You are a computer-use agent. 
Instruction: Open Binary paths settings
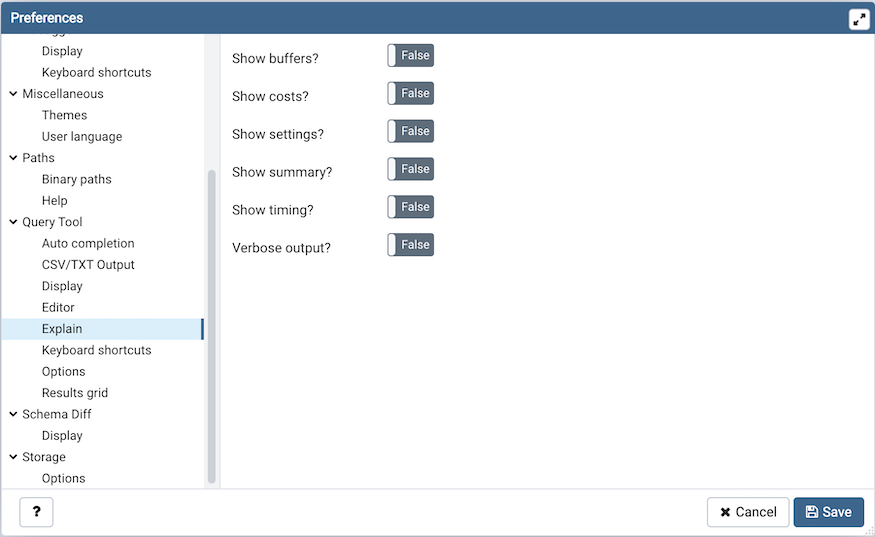77,179
